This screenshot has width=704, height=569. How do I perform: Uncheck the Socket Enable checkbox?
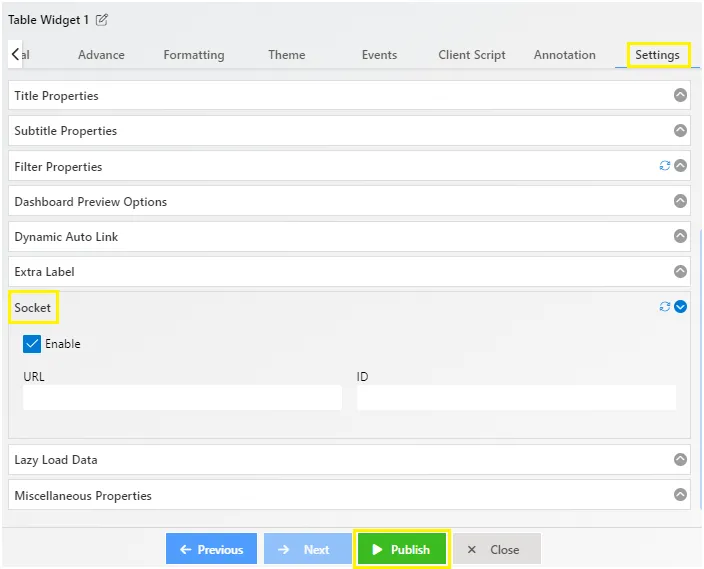(32, 344)
